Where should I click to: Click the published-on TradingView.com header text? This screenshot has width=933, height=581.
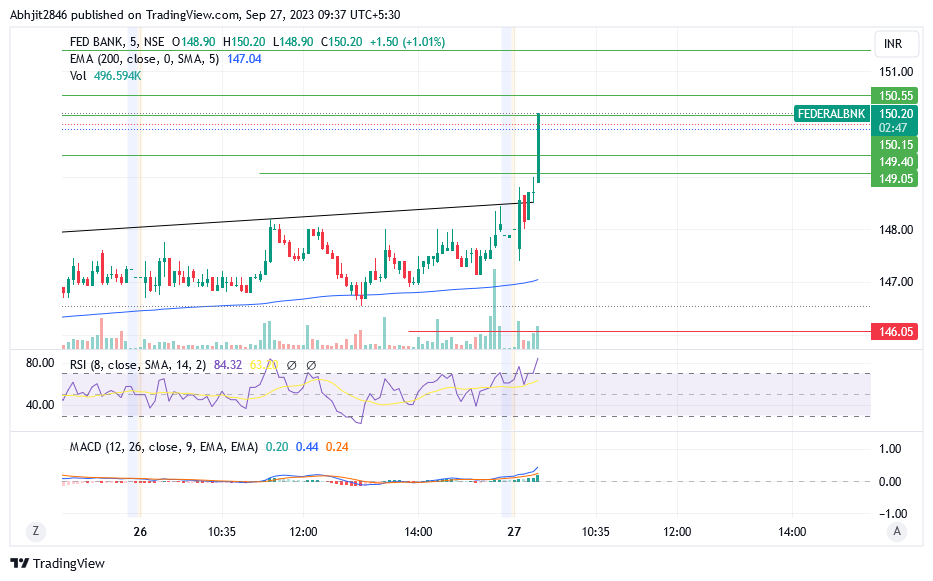[205, 14]
